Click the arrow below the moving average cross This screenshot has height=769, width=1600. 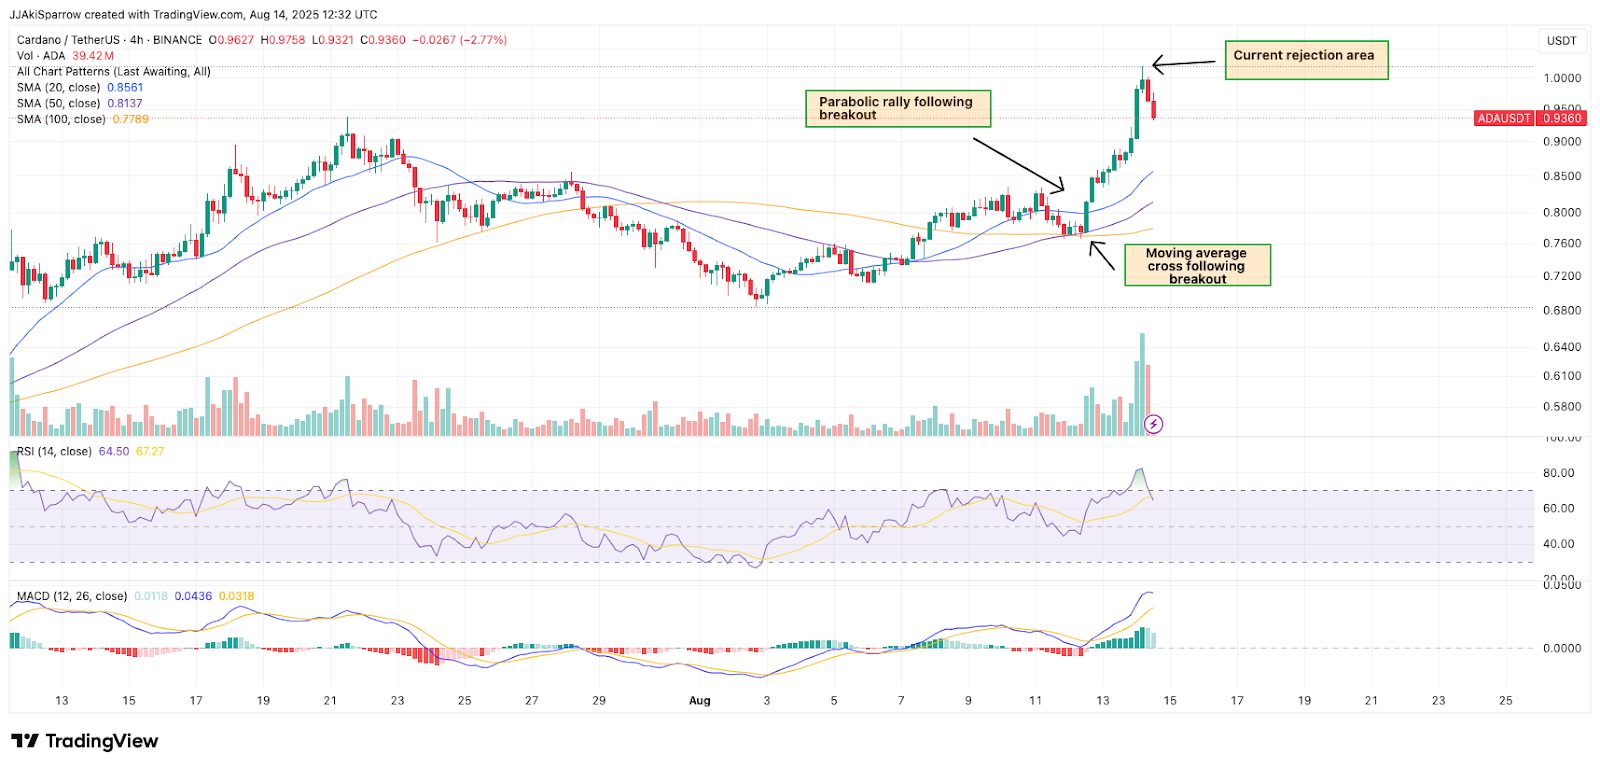coord(1101,256)
